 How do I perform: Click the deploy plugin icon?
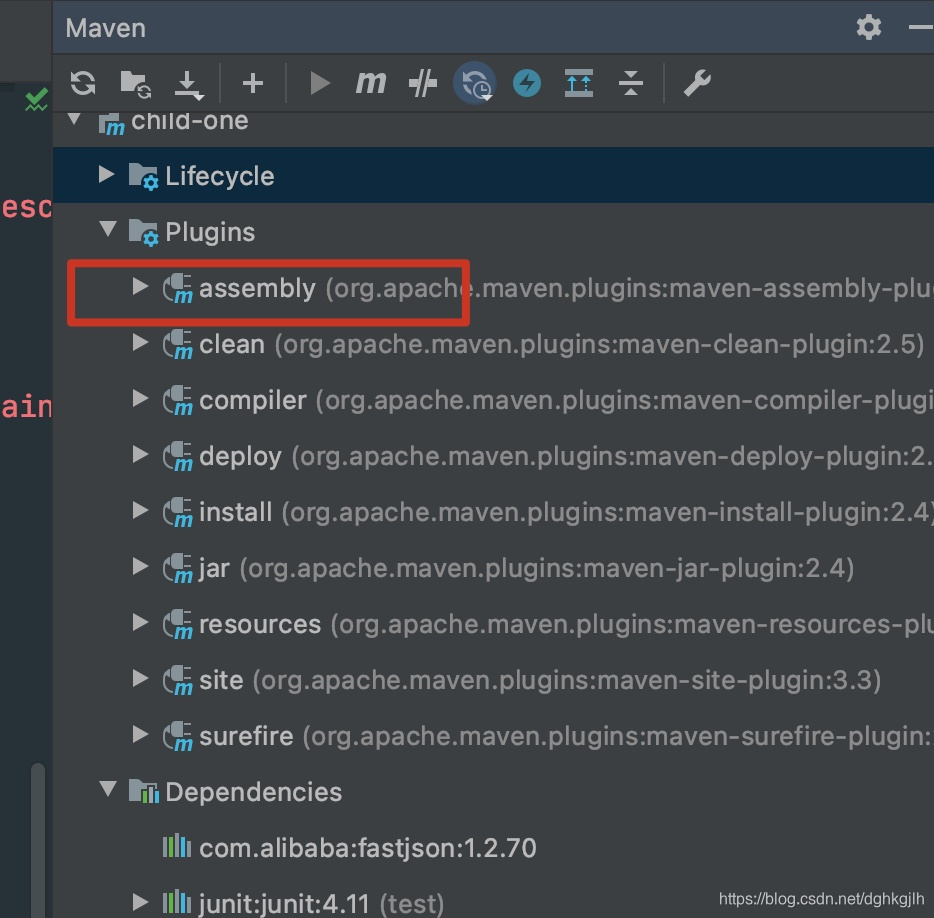[178, 457]
